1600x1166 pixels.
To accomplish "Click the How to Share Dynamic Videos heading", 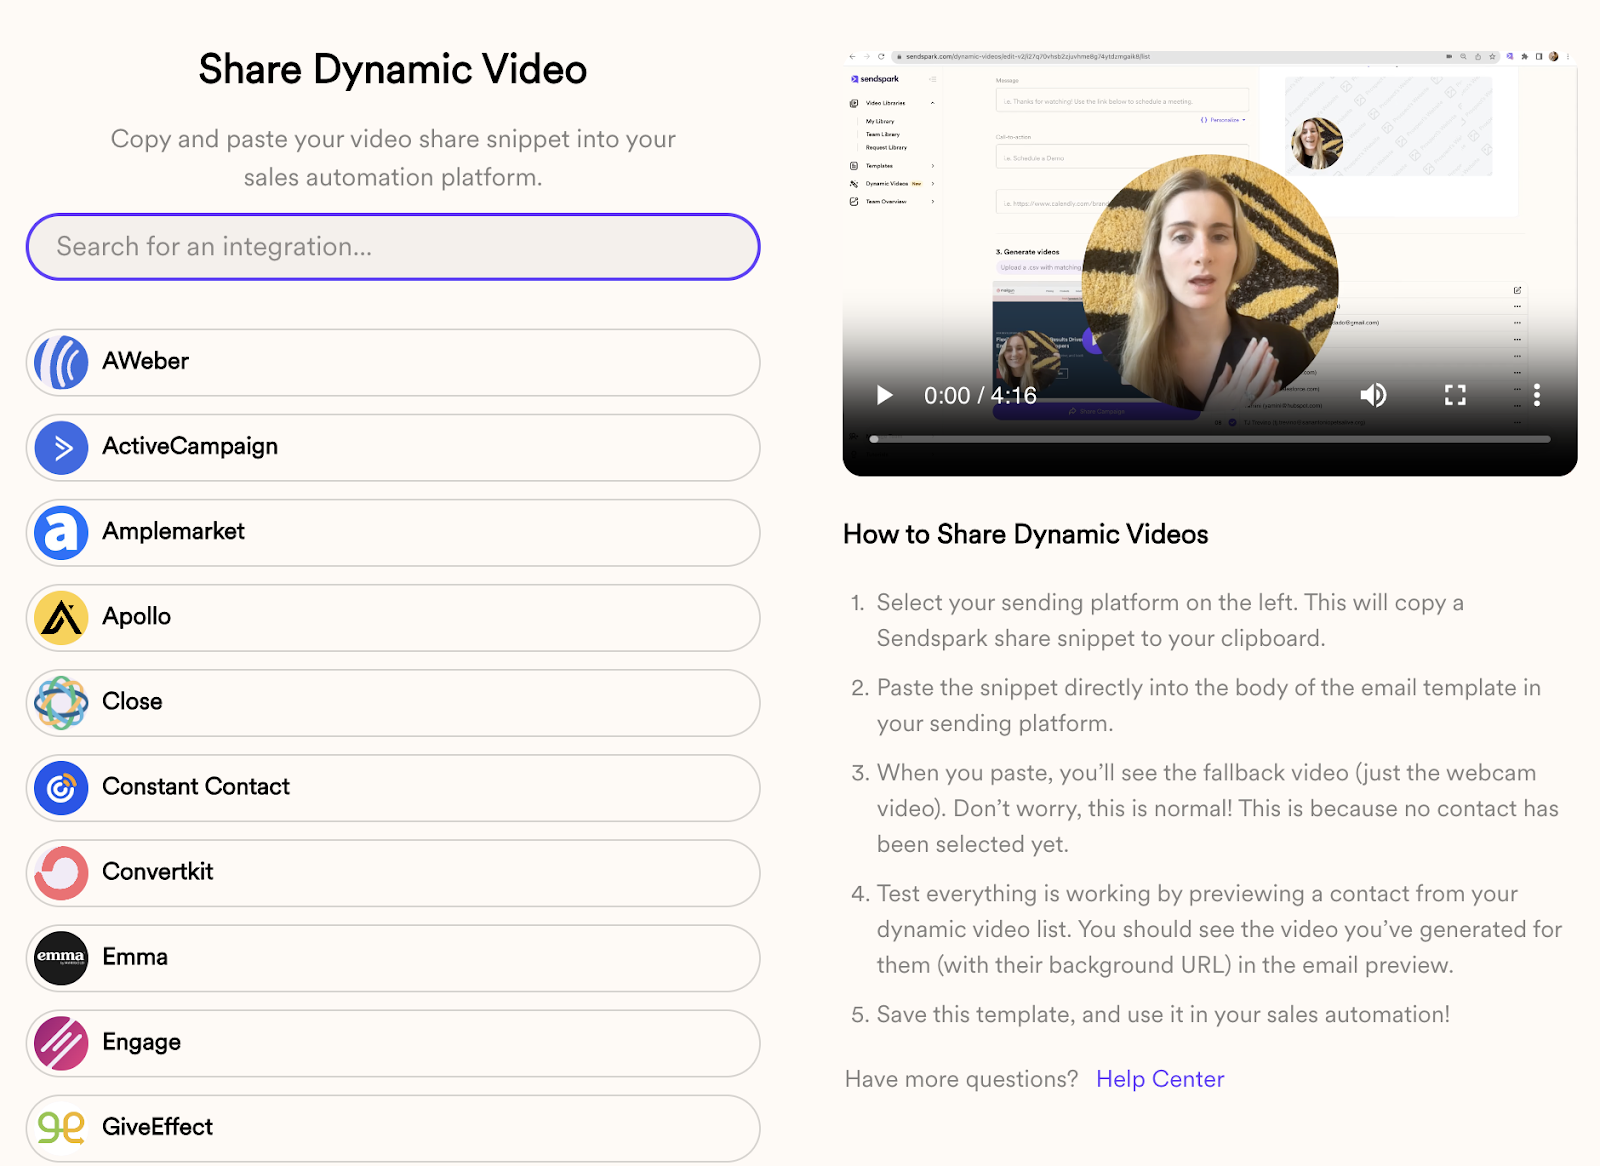I will tap(1026, 535).
